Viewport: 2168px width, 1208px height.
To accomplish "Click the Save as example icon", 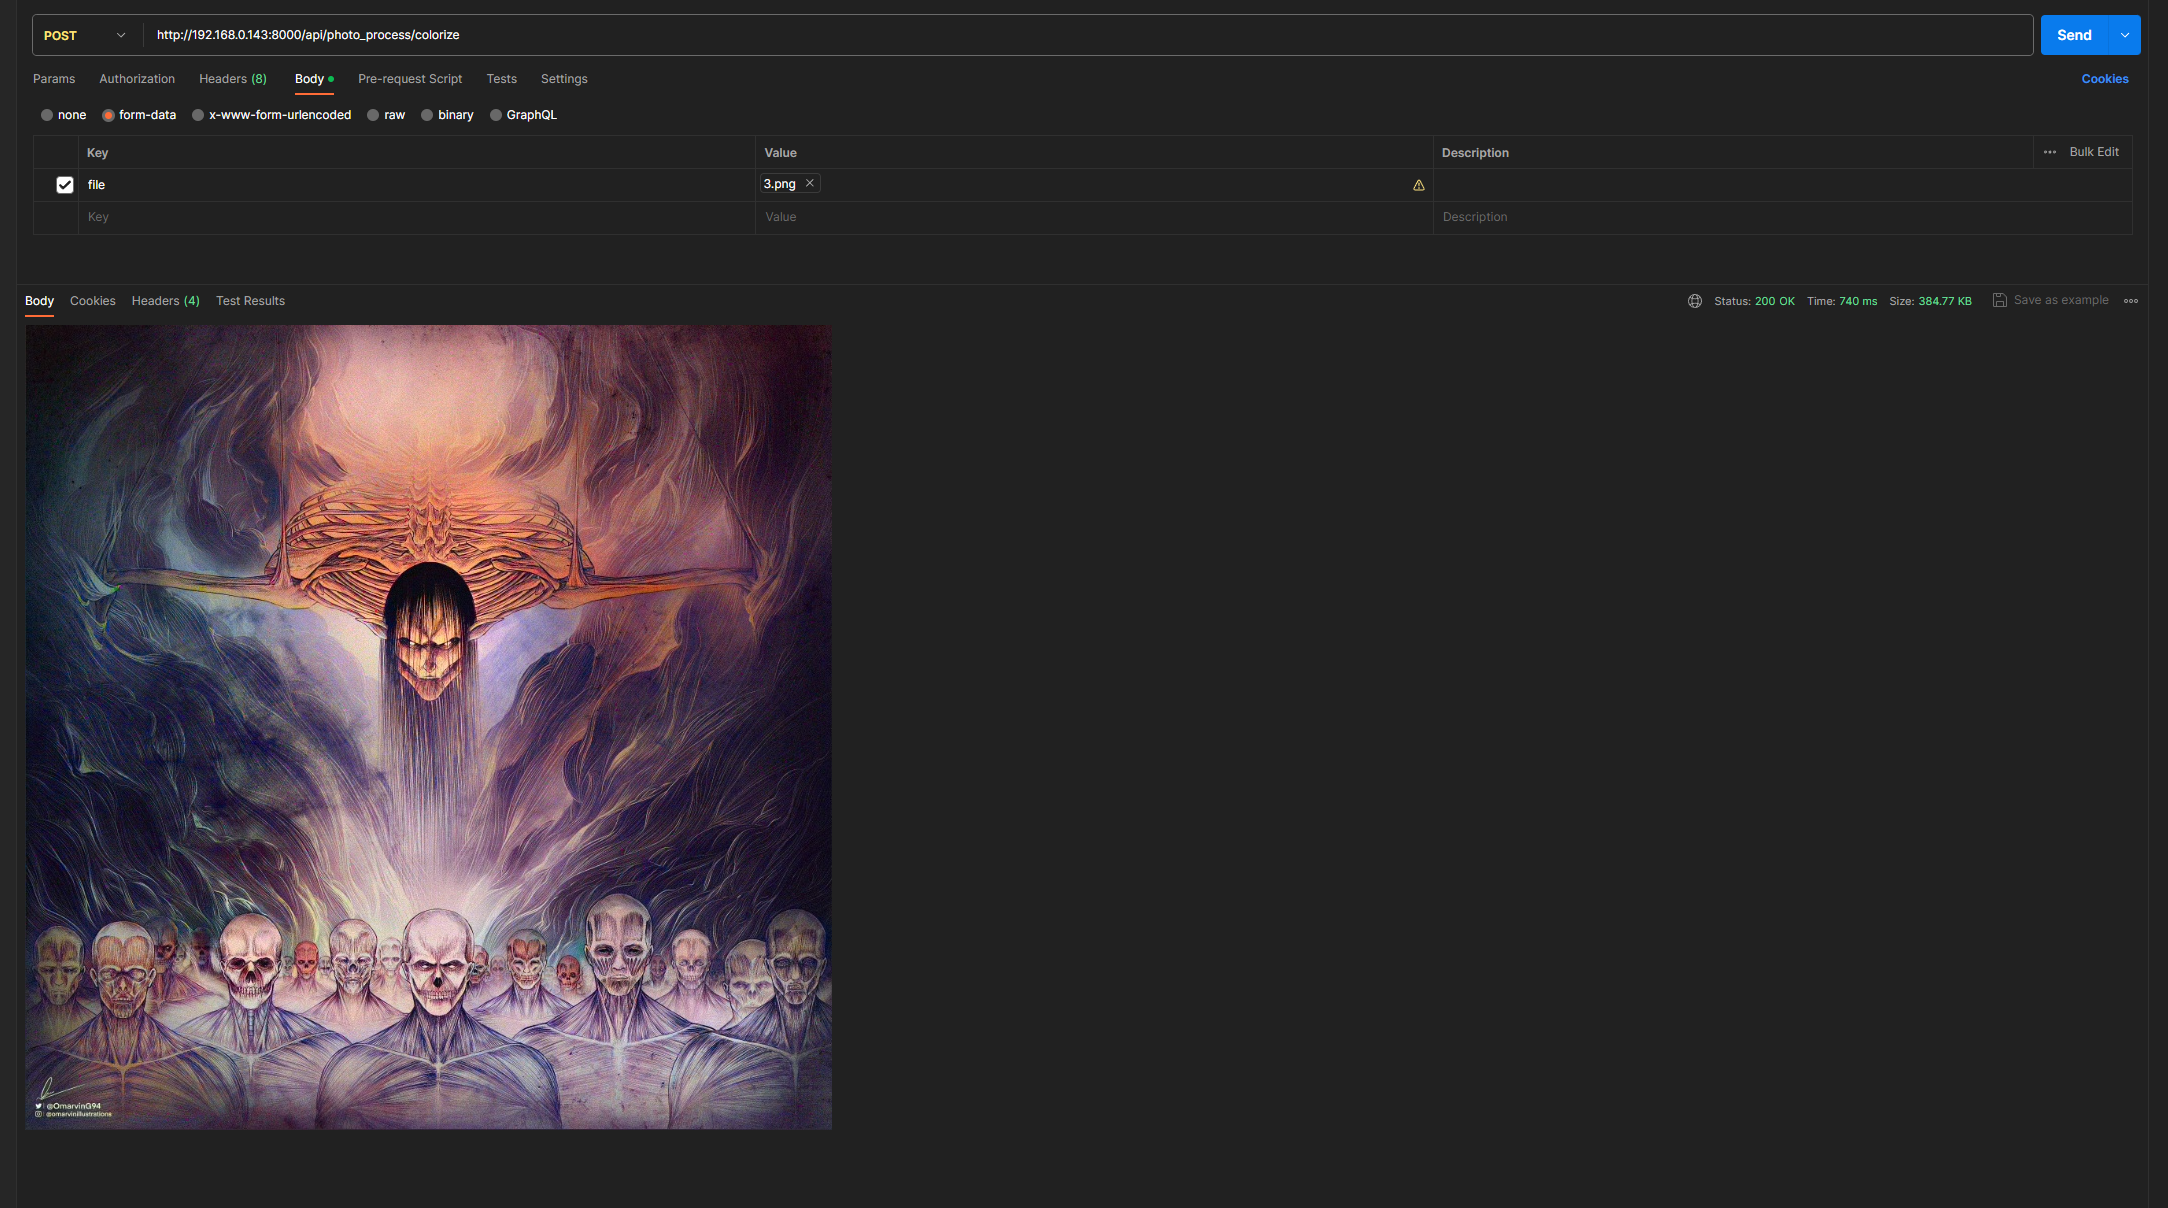I will [1999, 300].
